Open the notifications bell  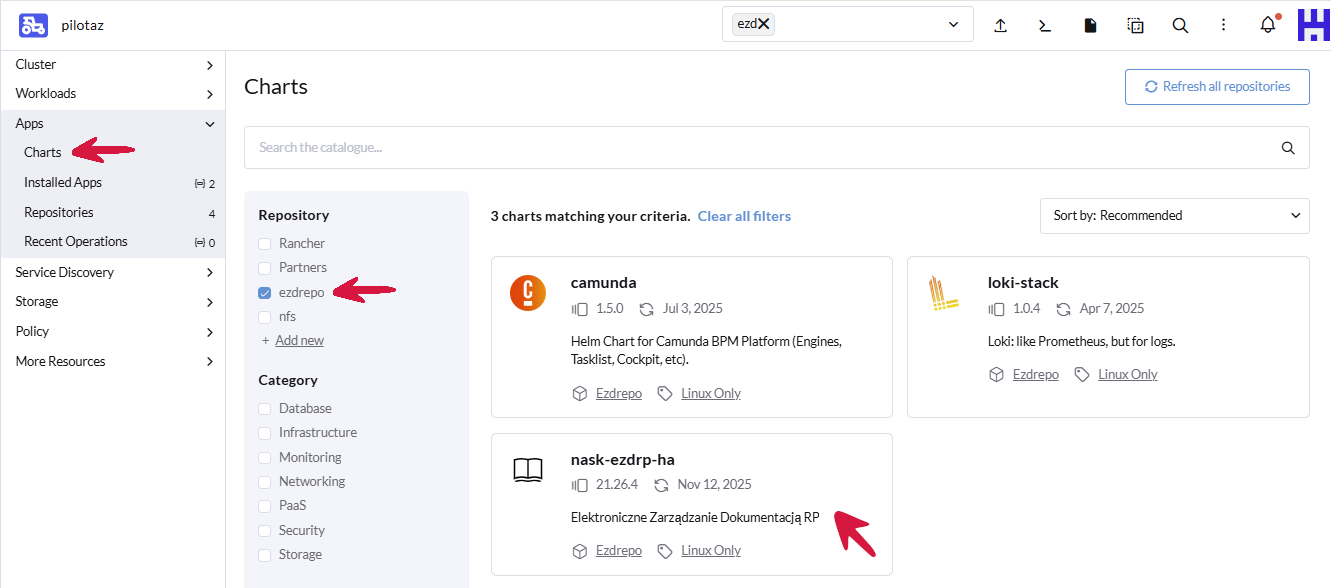1268,26
